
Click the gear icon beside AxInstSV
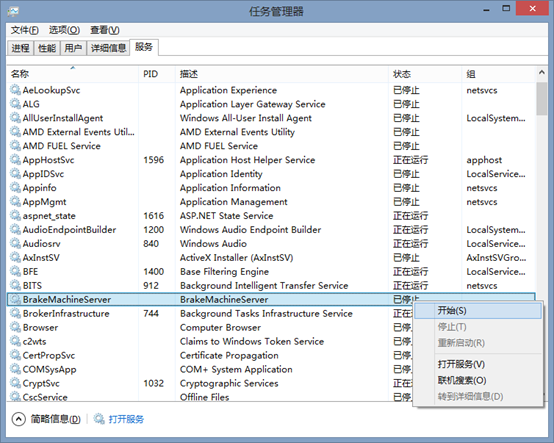tap(15, 257)
